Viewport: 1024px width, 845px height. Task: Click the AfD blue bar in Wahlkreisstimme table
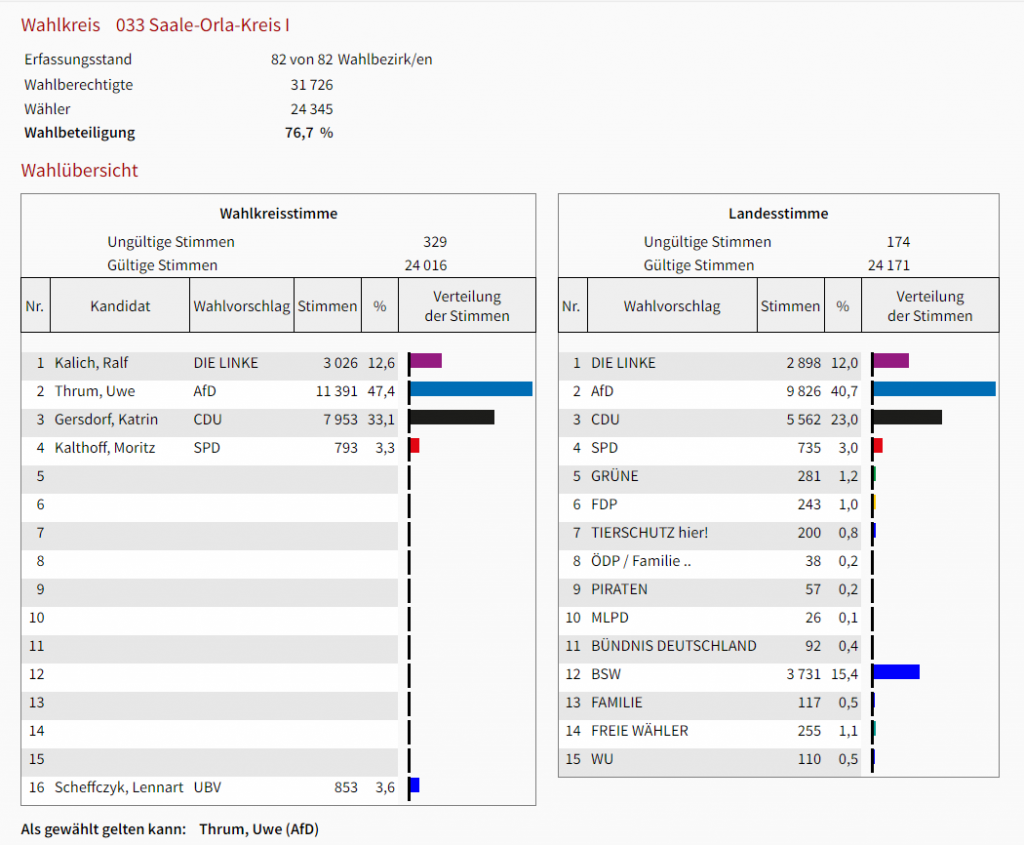(471, 389)
